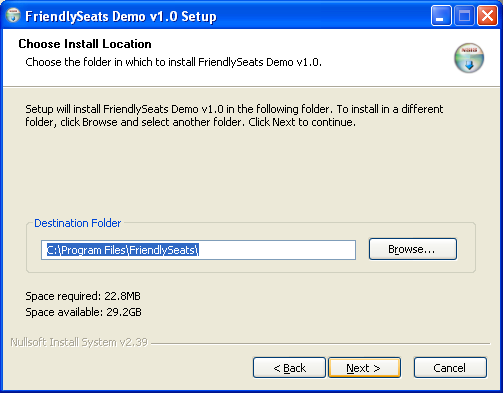Click the 'folder, click Browse and select' text line

[191, 122]
